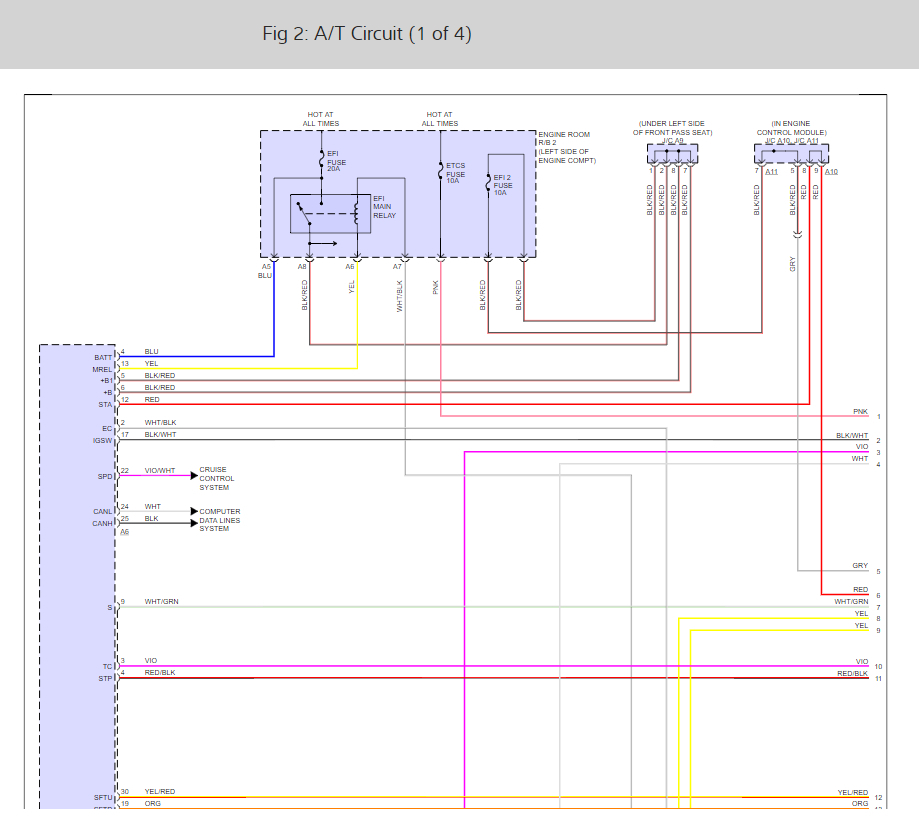Select the SPD terminal label
The width and height of the screenshot is (919, 835).
[x=104, y=476]
